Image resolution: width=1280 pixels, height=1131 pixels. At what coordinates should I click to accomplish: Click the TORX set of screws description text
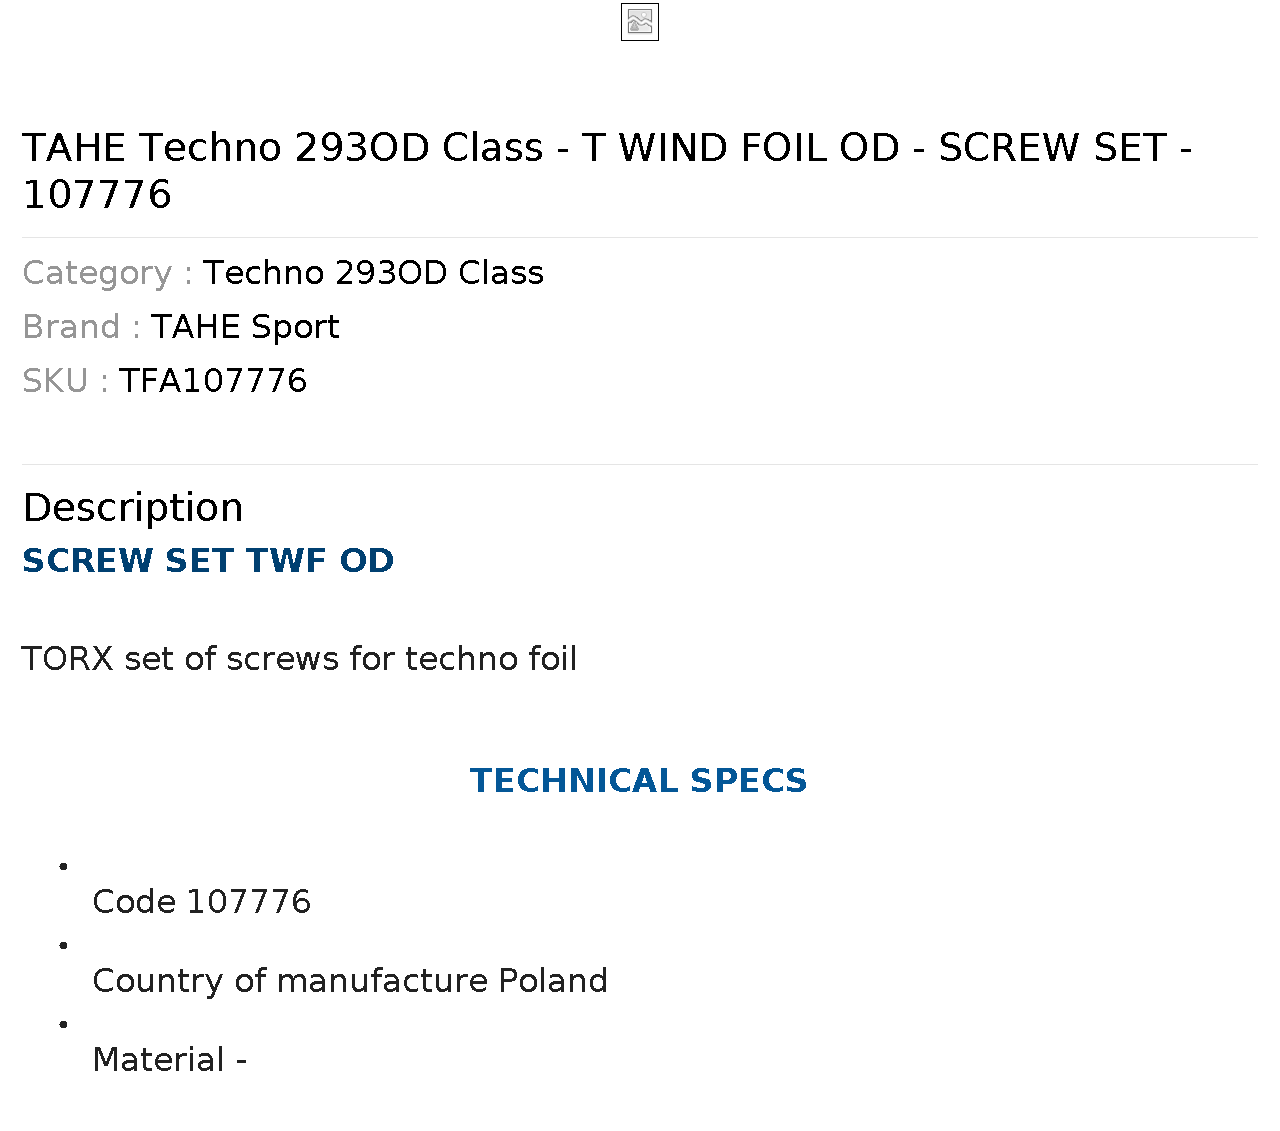pos(299,658)
